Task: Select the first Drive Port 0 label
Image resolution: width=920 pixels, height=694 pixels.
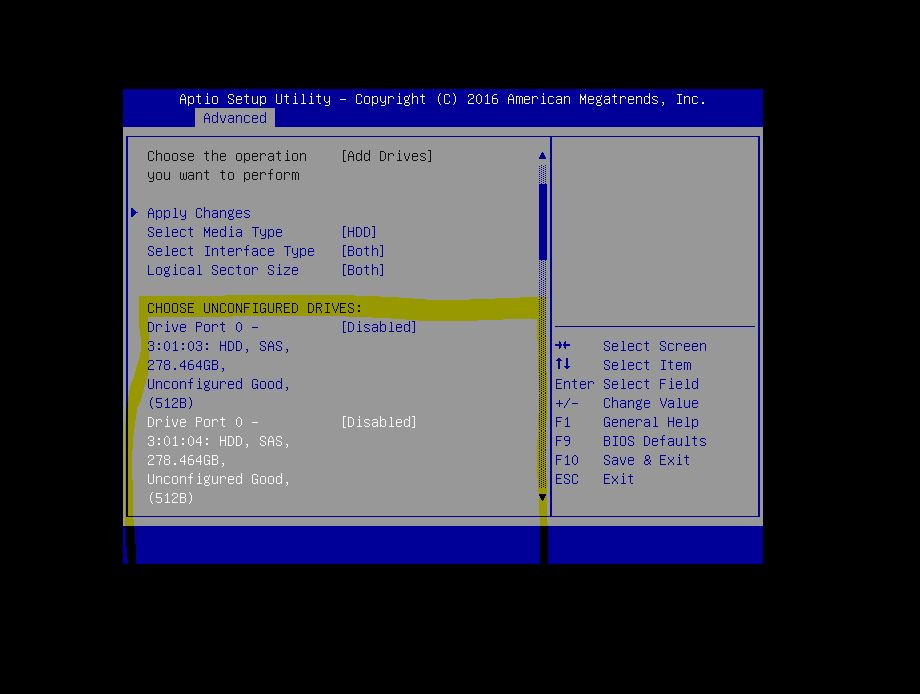Action: (202, 327)
